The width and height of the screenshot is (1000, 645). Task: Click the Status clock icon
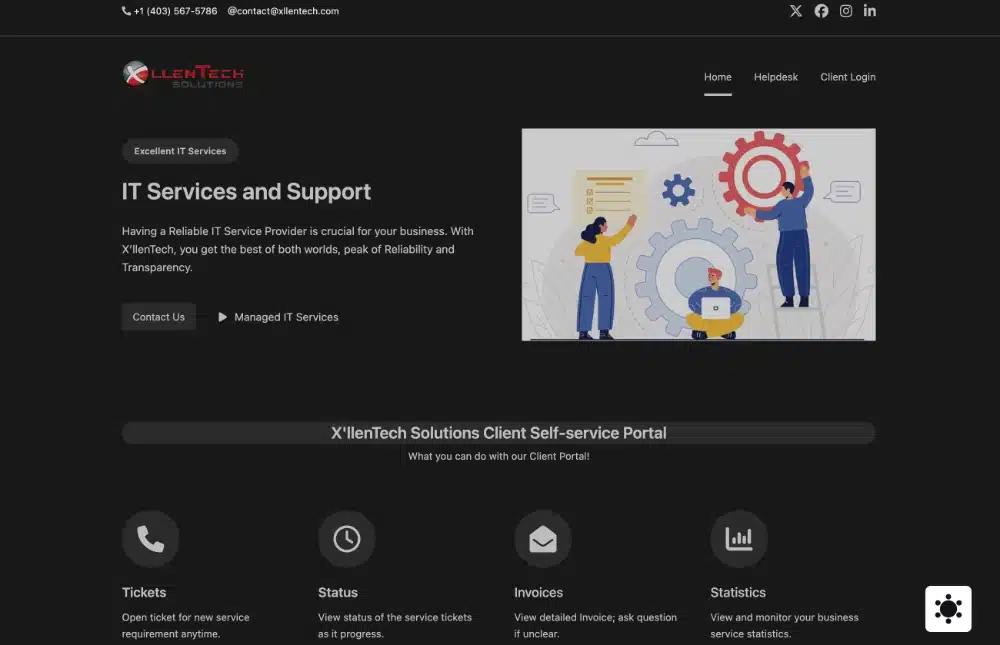[x=346, y=539]
